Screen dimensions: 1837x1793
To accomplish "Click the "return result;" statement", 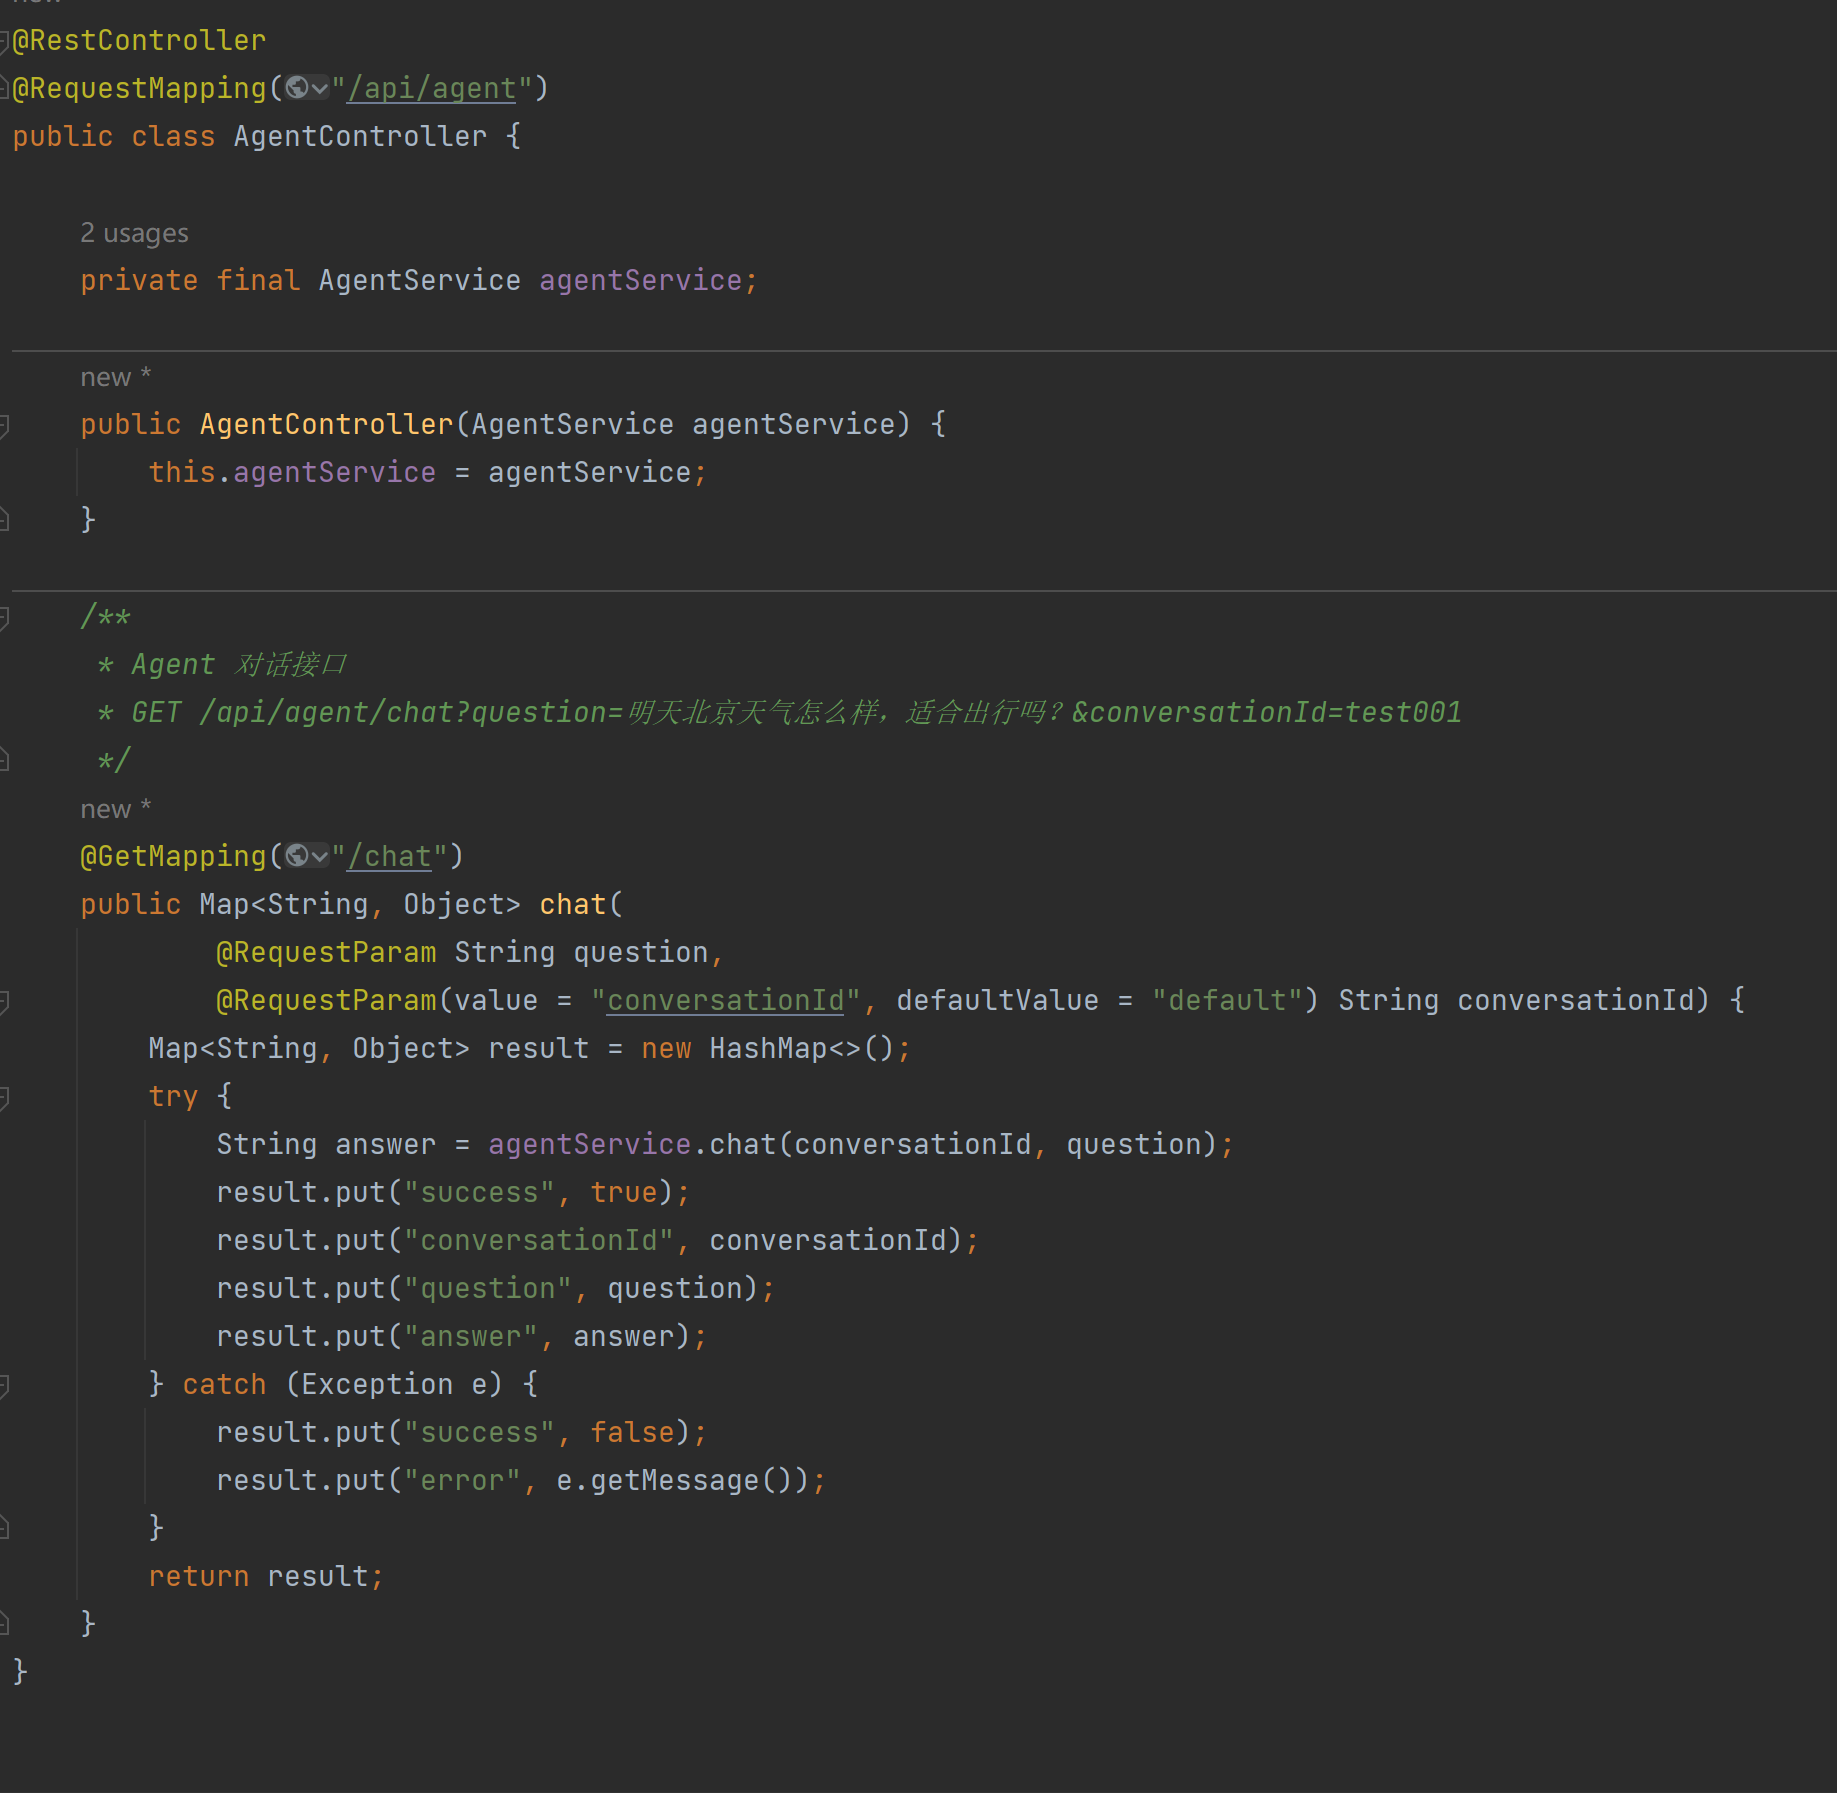I will pyautogui.click(x=266, y=1577).
